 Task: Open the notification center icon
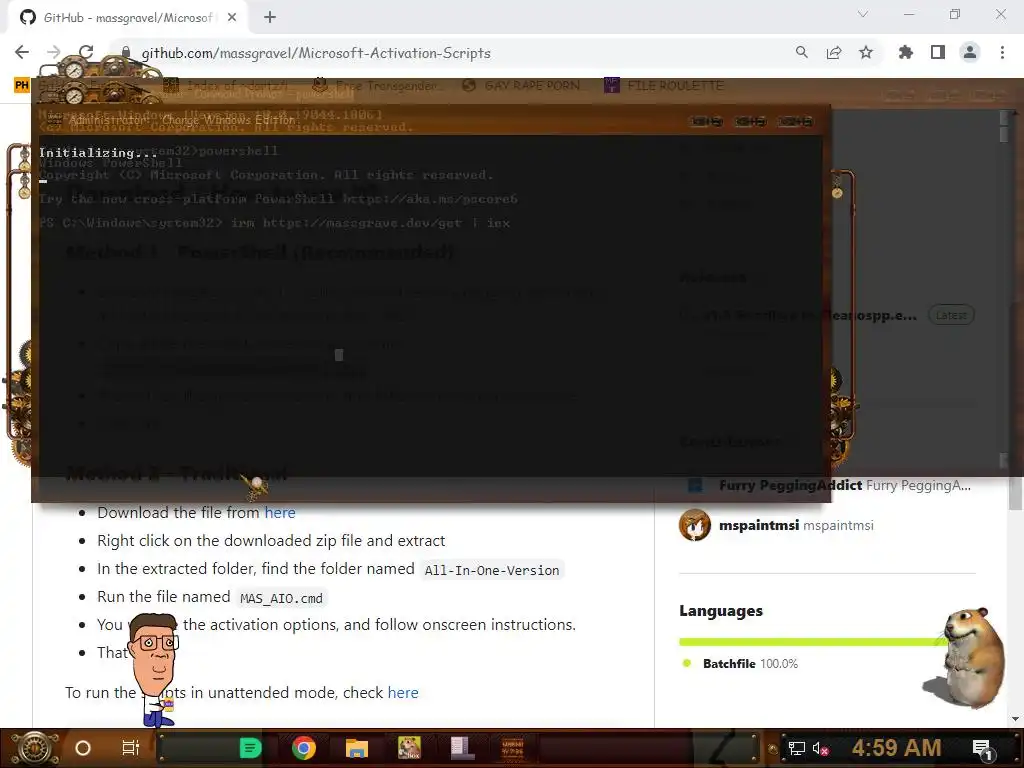[x=982, y=748]
